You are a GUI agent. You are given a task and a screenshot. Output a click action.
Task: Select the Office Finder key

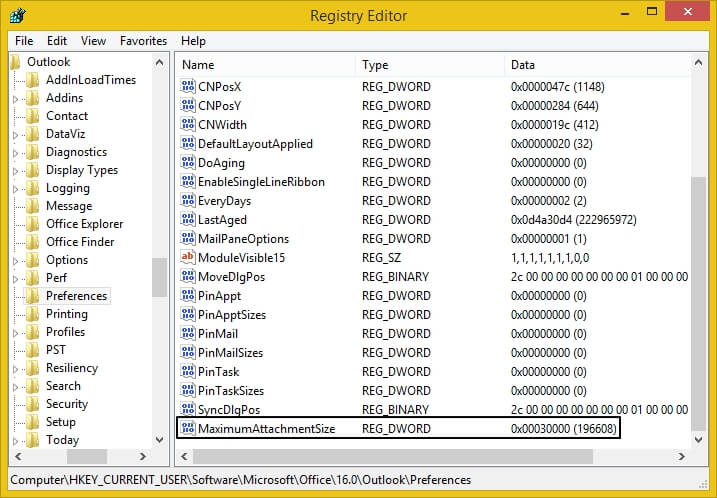tap(80, 241)
